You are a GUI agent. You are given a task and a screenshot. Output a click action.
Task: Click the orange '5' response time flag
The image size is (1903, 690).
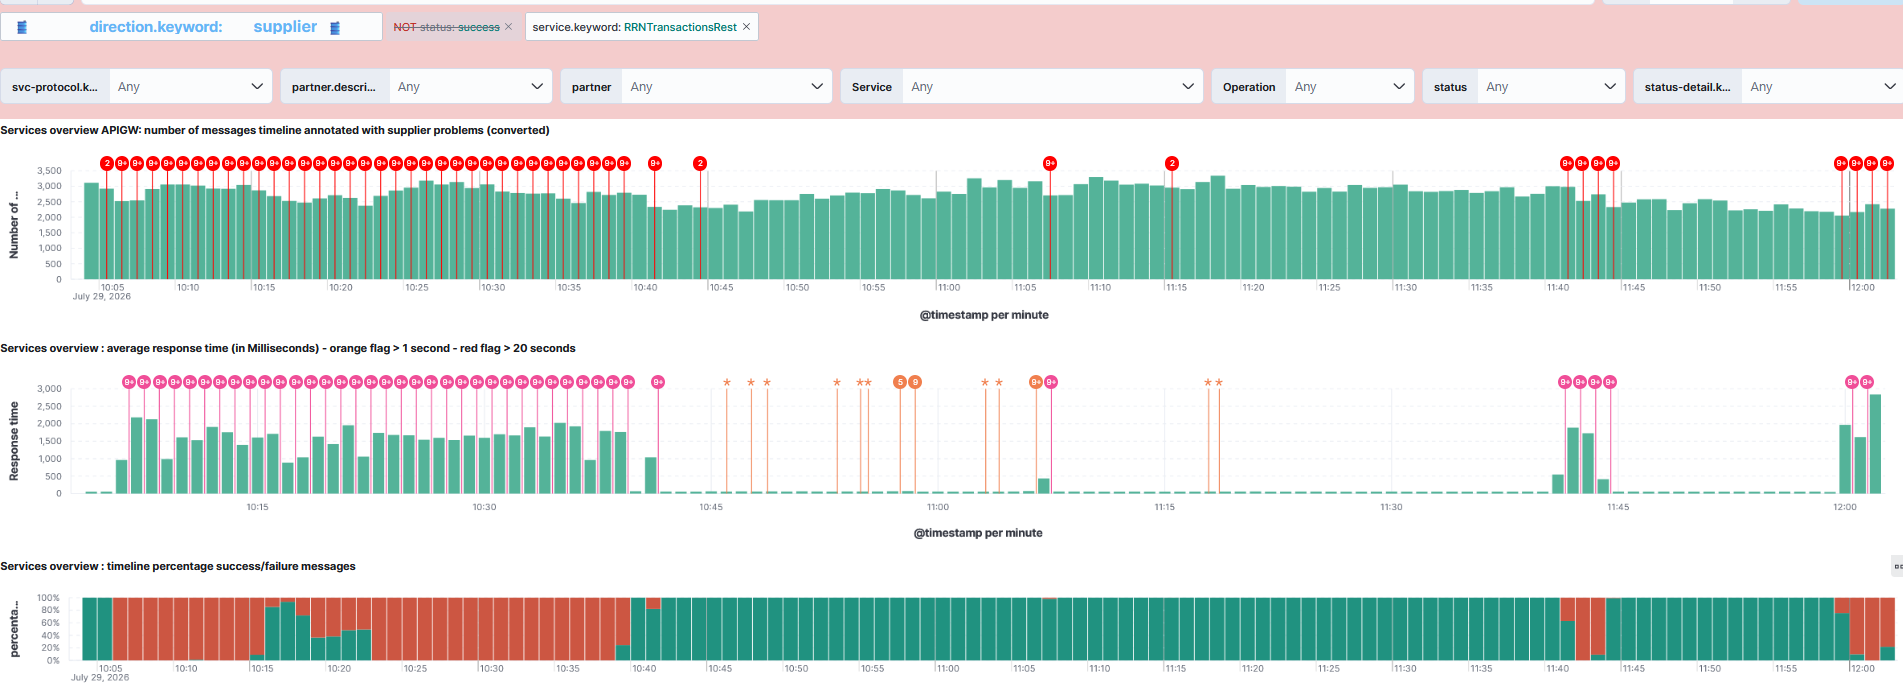point(900,382)
